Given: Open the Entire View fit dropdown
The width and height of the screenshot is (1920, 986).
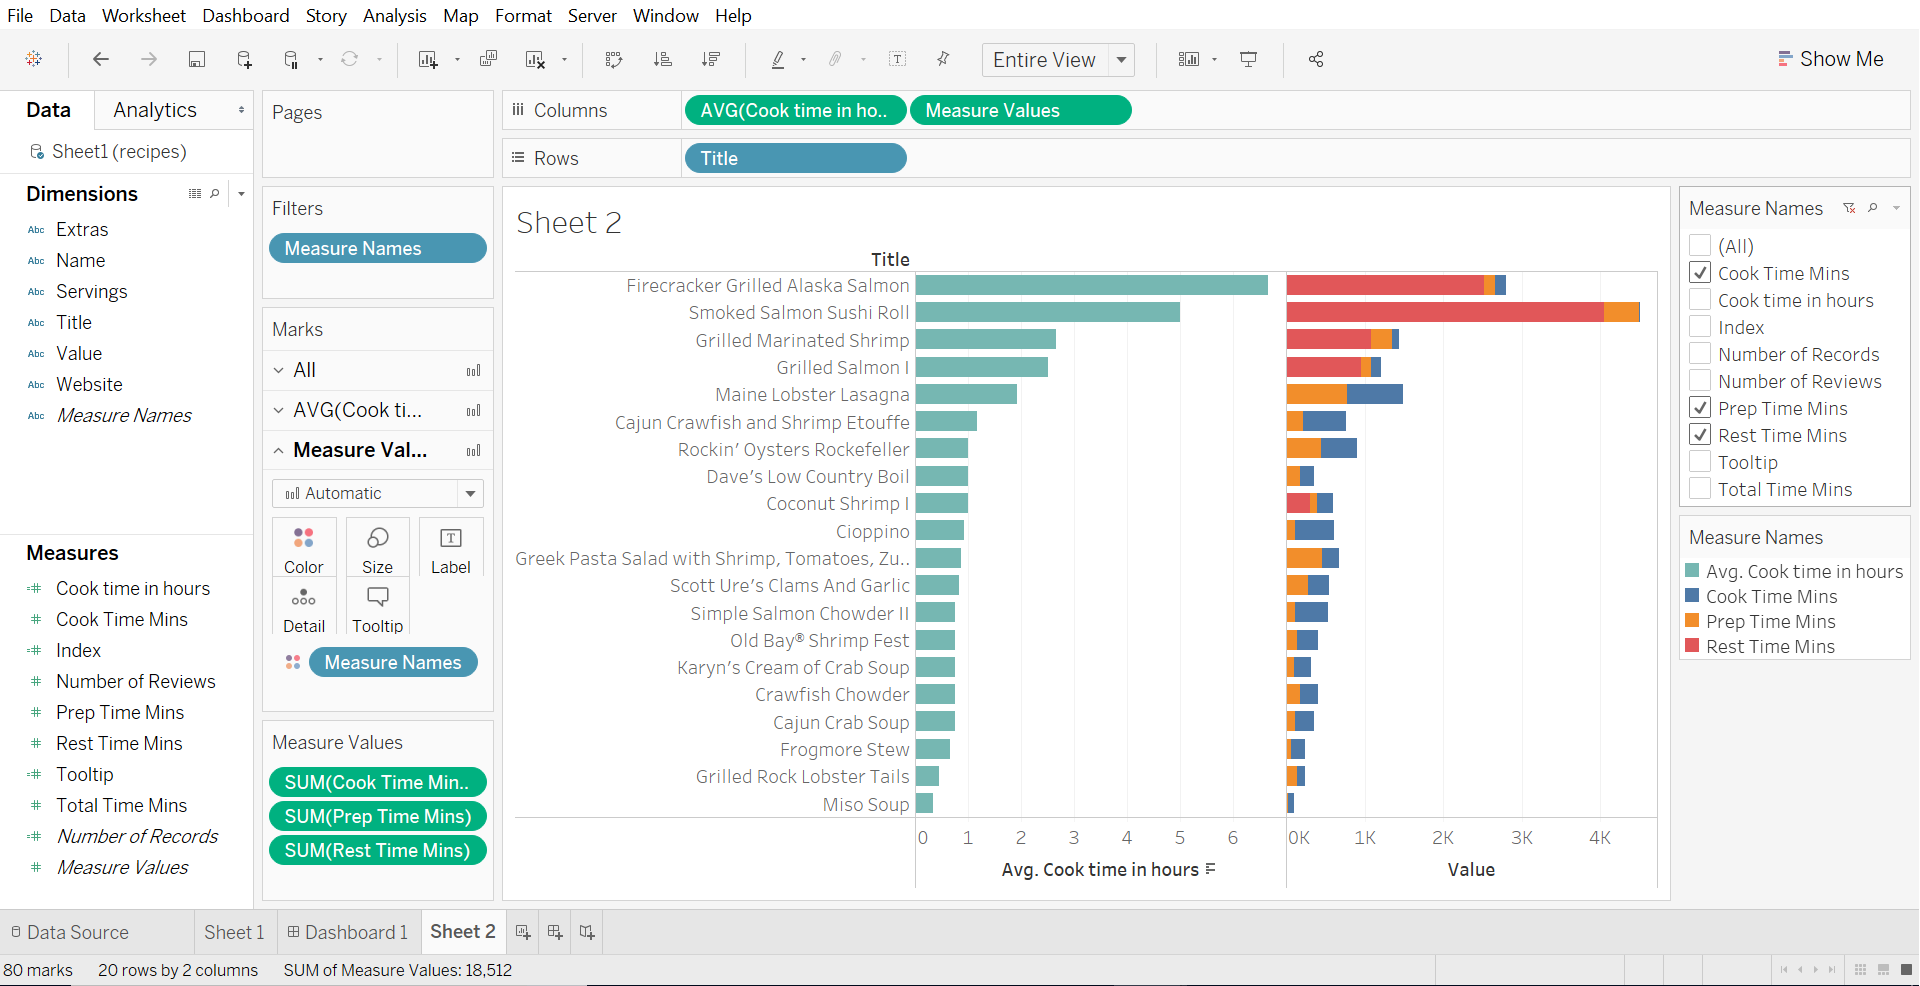Looking at the screenshot, I should [x=1122, y=60].
